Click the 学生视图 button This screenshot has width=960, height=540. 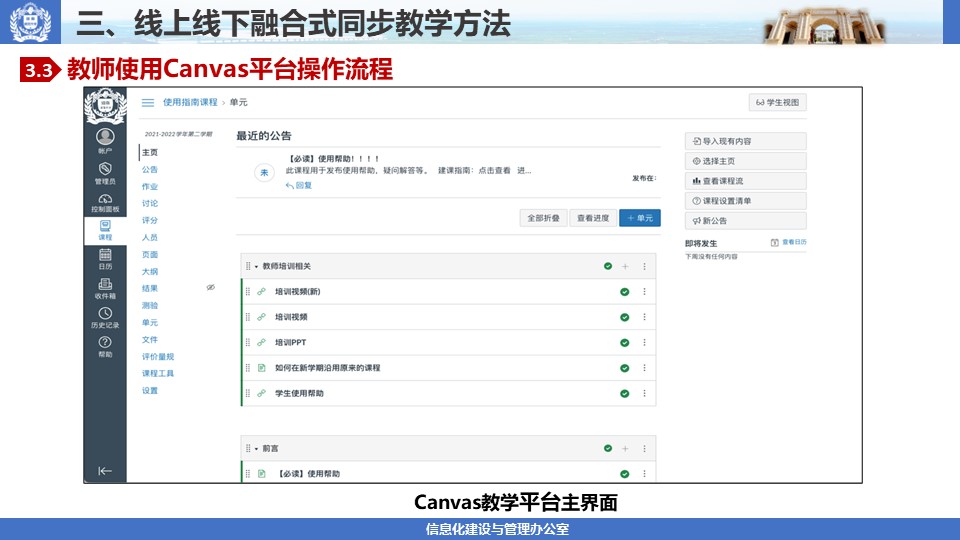coord(778,102)
